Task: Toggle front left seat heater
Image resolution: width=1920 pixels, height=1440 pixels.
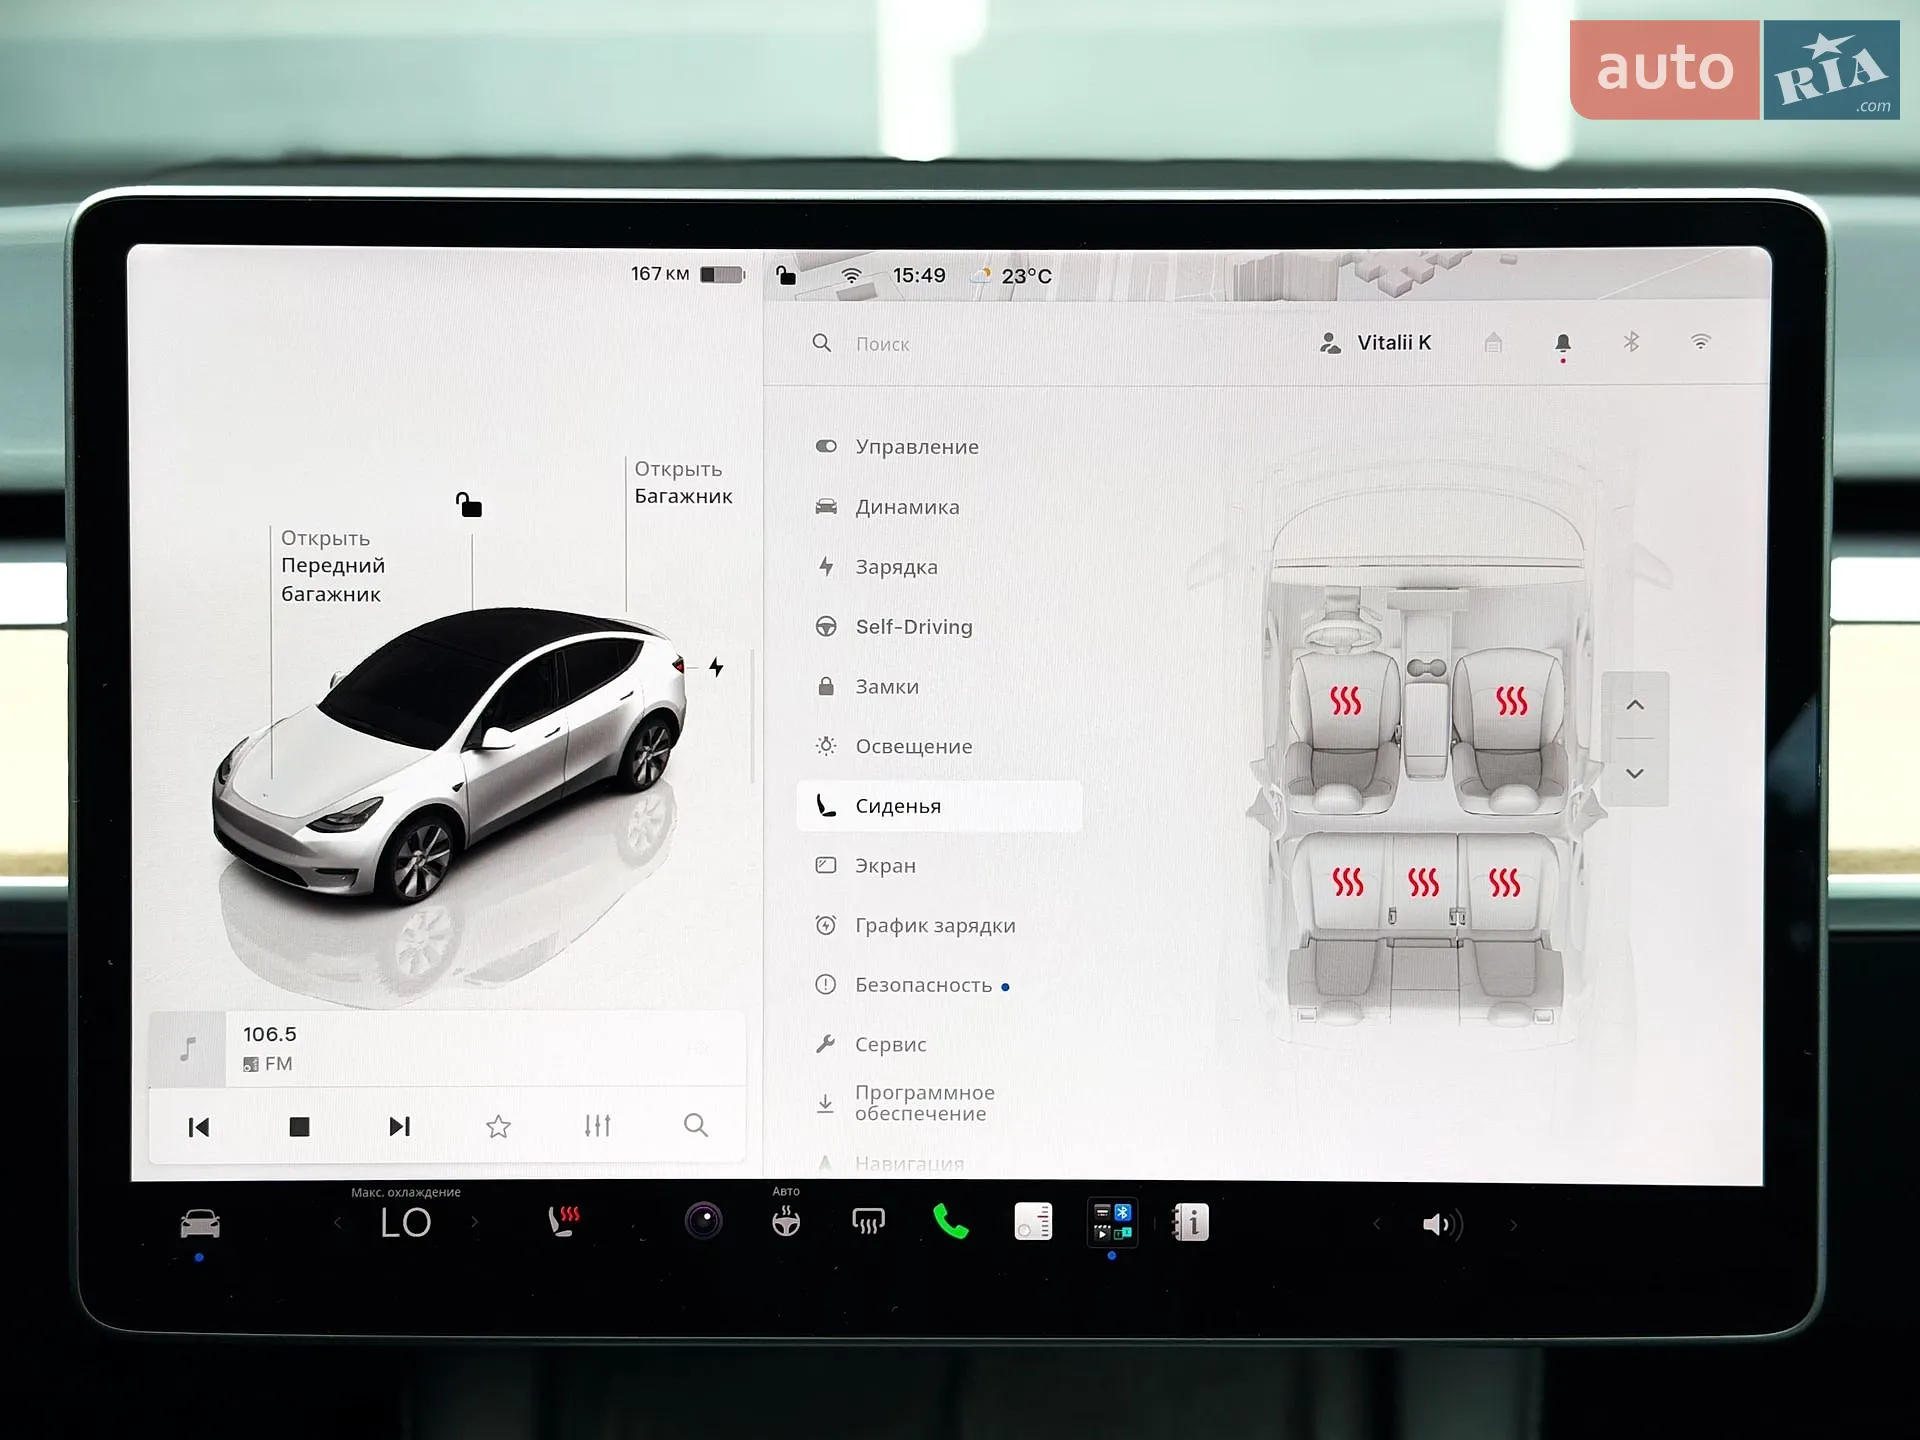Action: [1346, 701]
